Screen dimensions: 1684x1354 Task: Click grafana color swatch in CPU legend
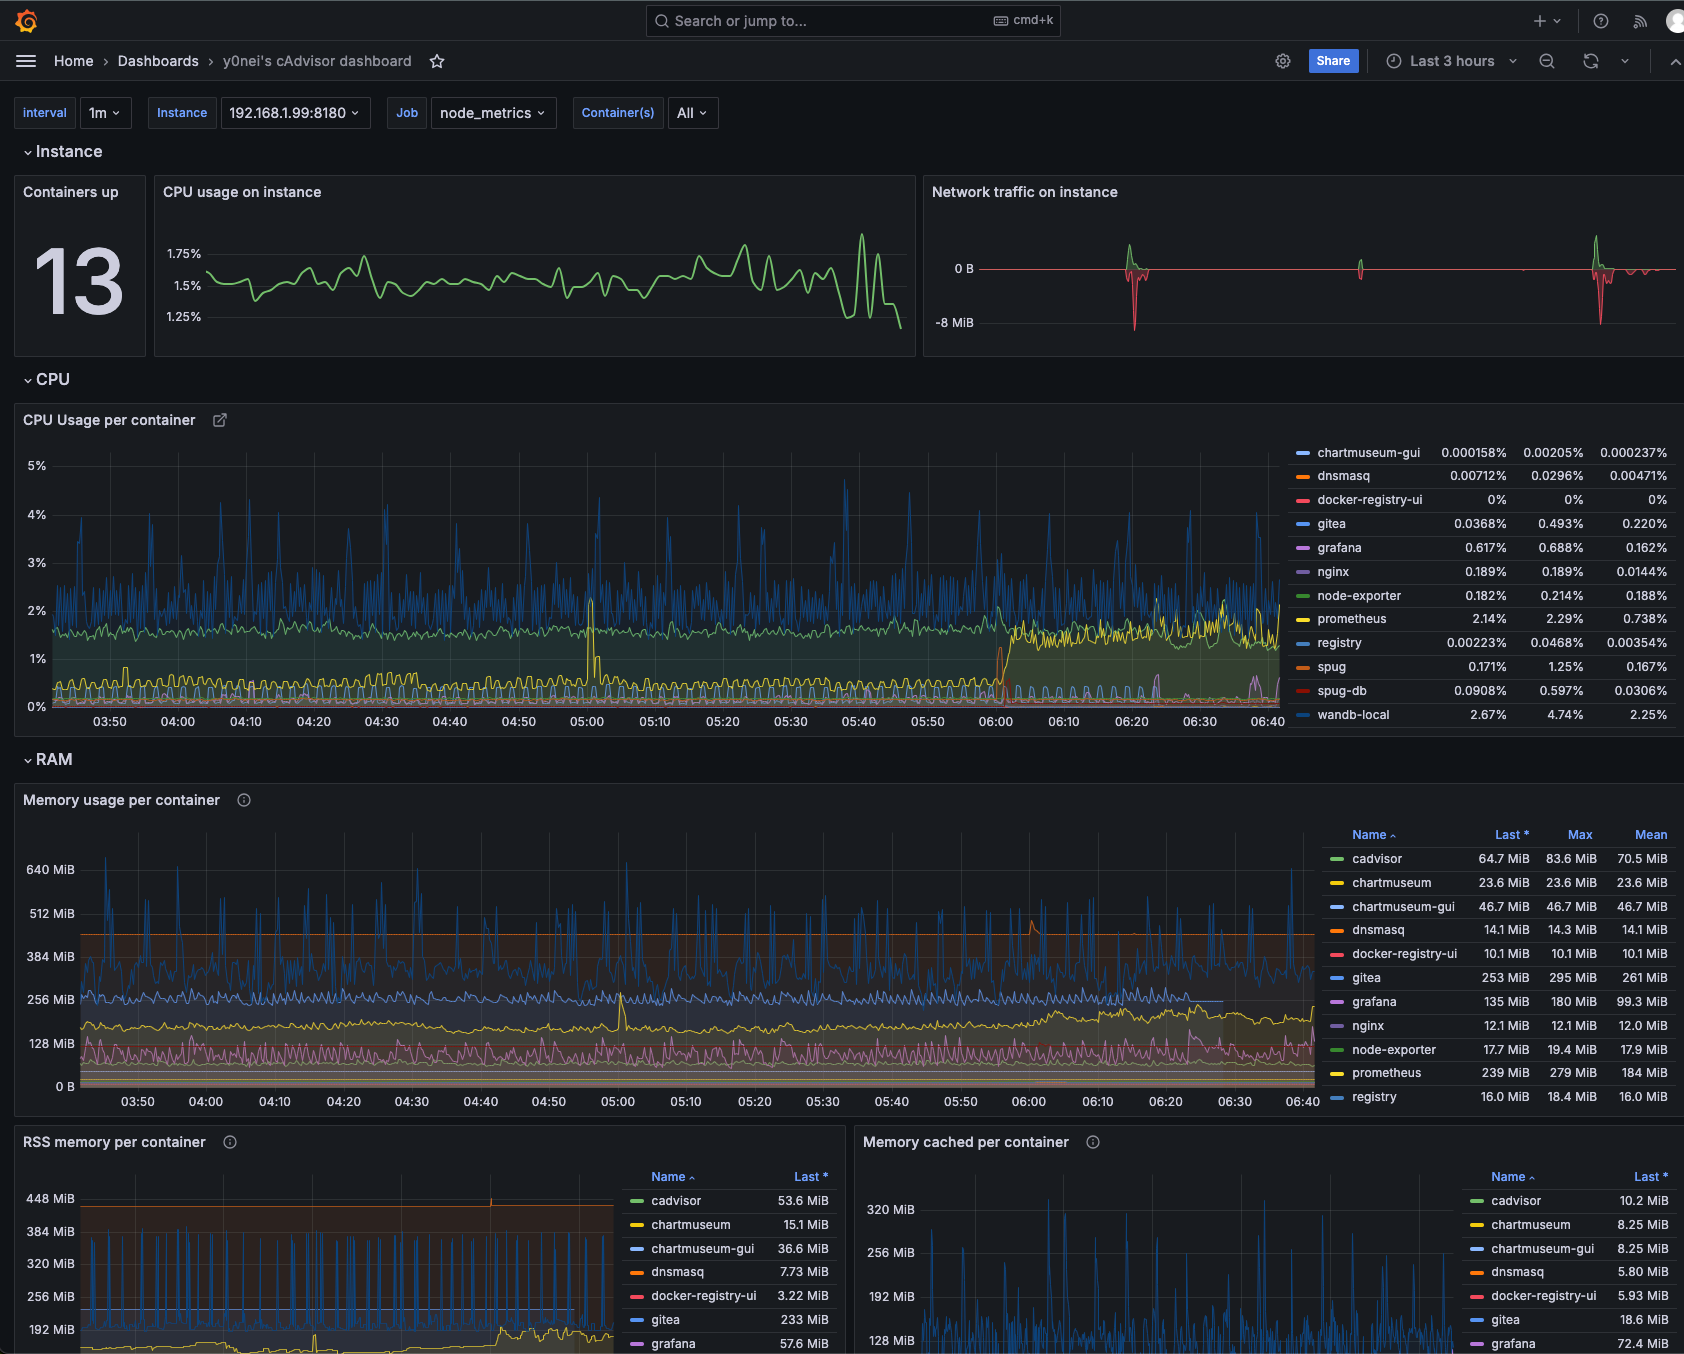pyautogui.click(x=1303, y=548)
